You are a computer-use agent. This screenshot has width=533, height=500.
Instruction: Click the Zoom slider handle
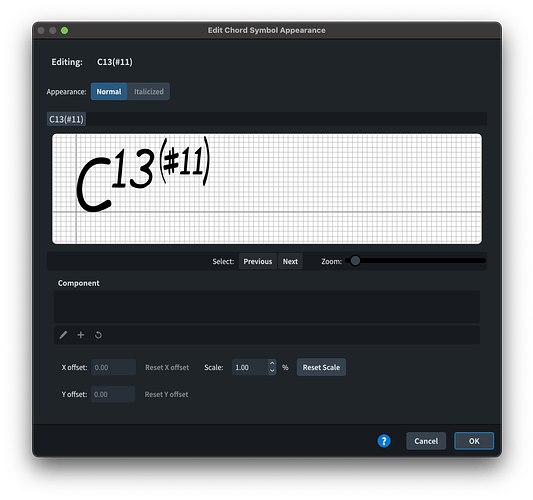[x=355, y=261]
